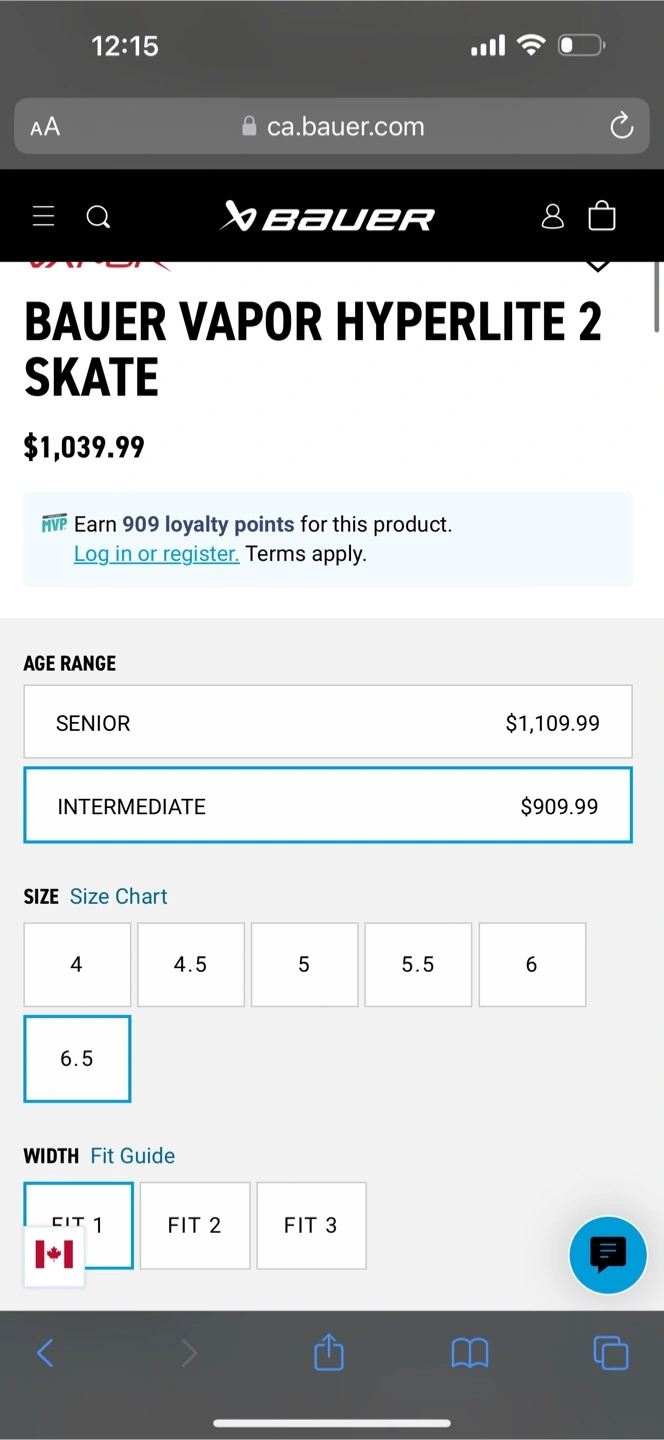Open the Canada flag region selector
The height and width of the screenshot is (1440, 664).
(54, 1254)
